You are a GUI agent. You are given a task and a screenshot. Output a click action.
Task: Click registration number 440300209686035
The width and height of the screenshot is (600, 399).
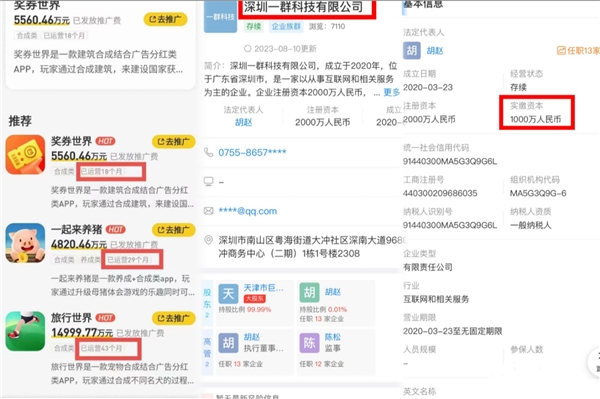tap(440, 193)
